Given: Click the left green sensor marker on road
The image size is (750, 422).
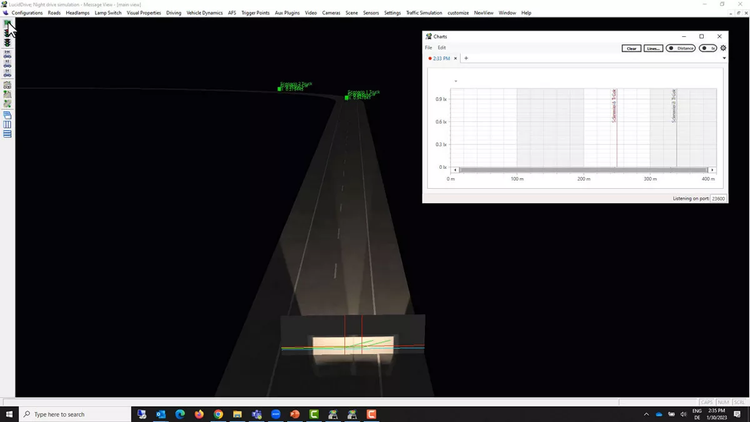Looking at the screenshot, I should (x=279, y=89).
